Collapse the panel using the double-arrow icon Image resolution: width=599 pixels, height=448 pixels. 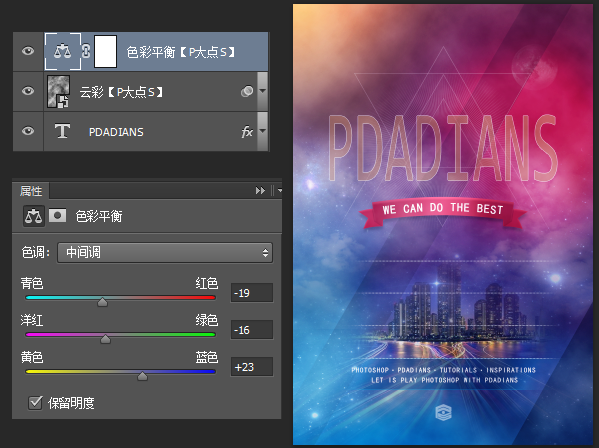tap(260, 190)
